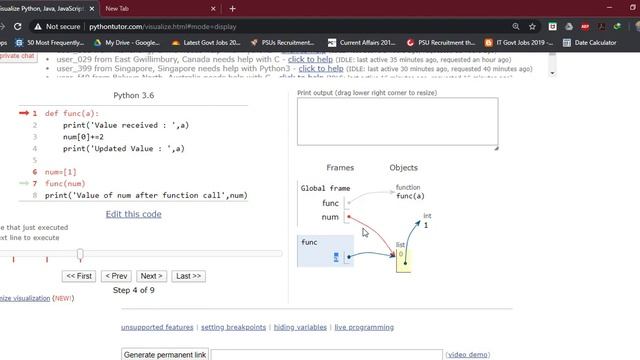640x360 pixels.
Task: Switch to the Visualize Python, Java tab
Action: (x=45, y=9)
